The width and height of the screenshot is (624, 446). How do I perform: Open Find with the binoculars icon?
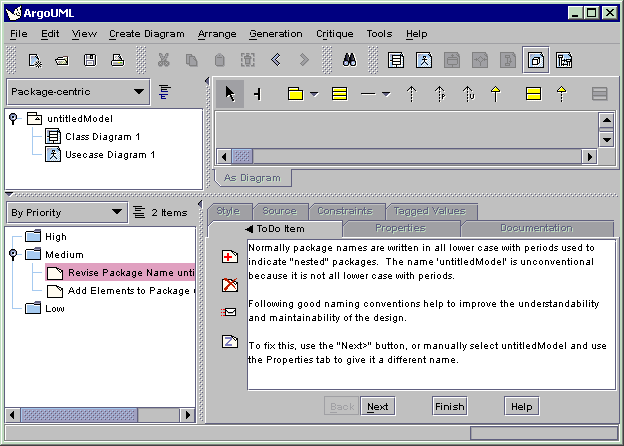tap(349, 60)
